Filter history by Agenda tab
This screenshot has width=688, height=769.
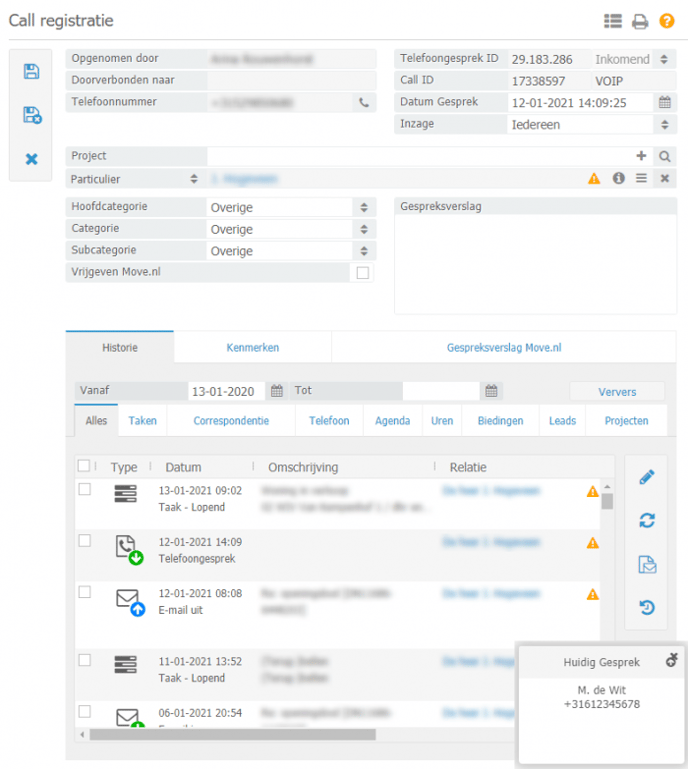pyautogui.click(x=392, y=421)
